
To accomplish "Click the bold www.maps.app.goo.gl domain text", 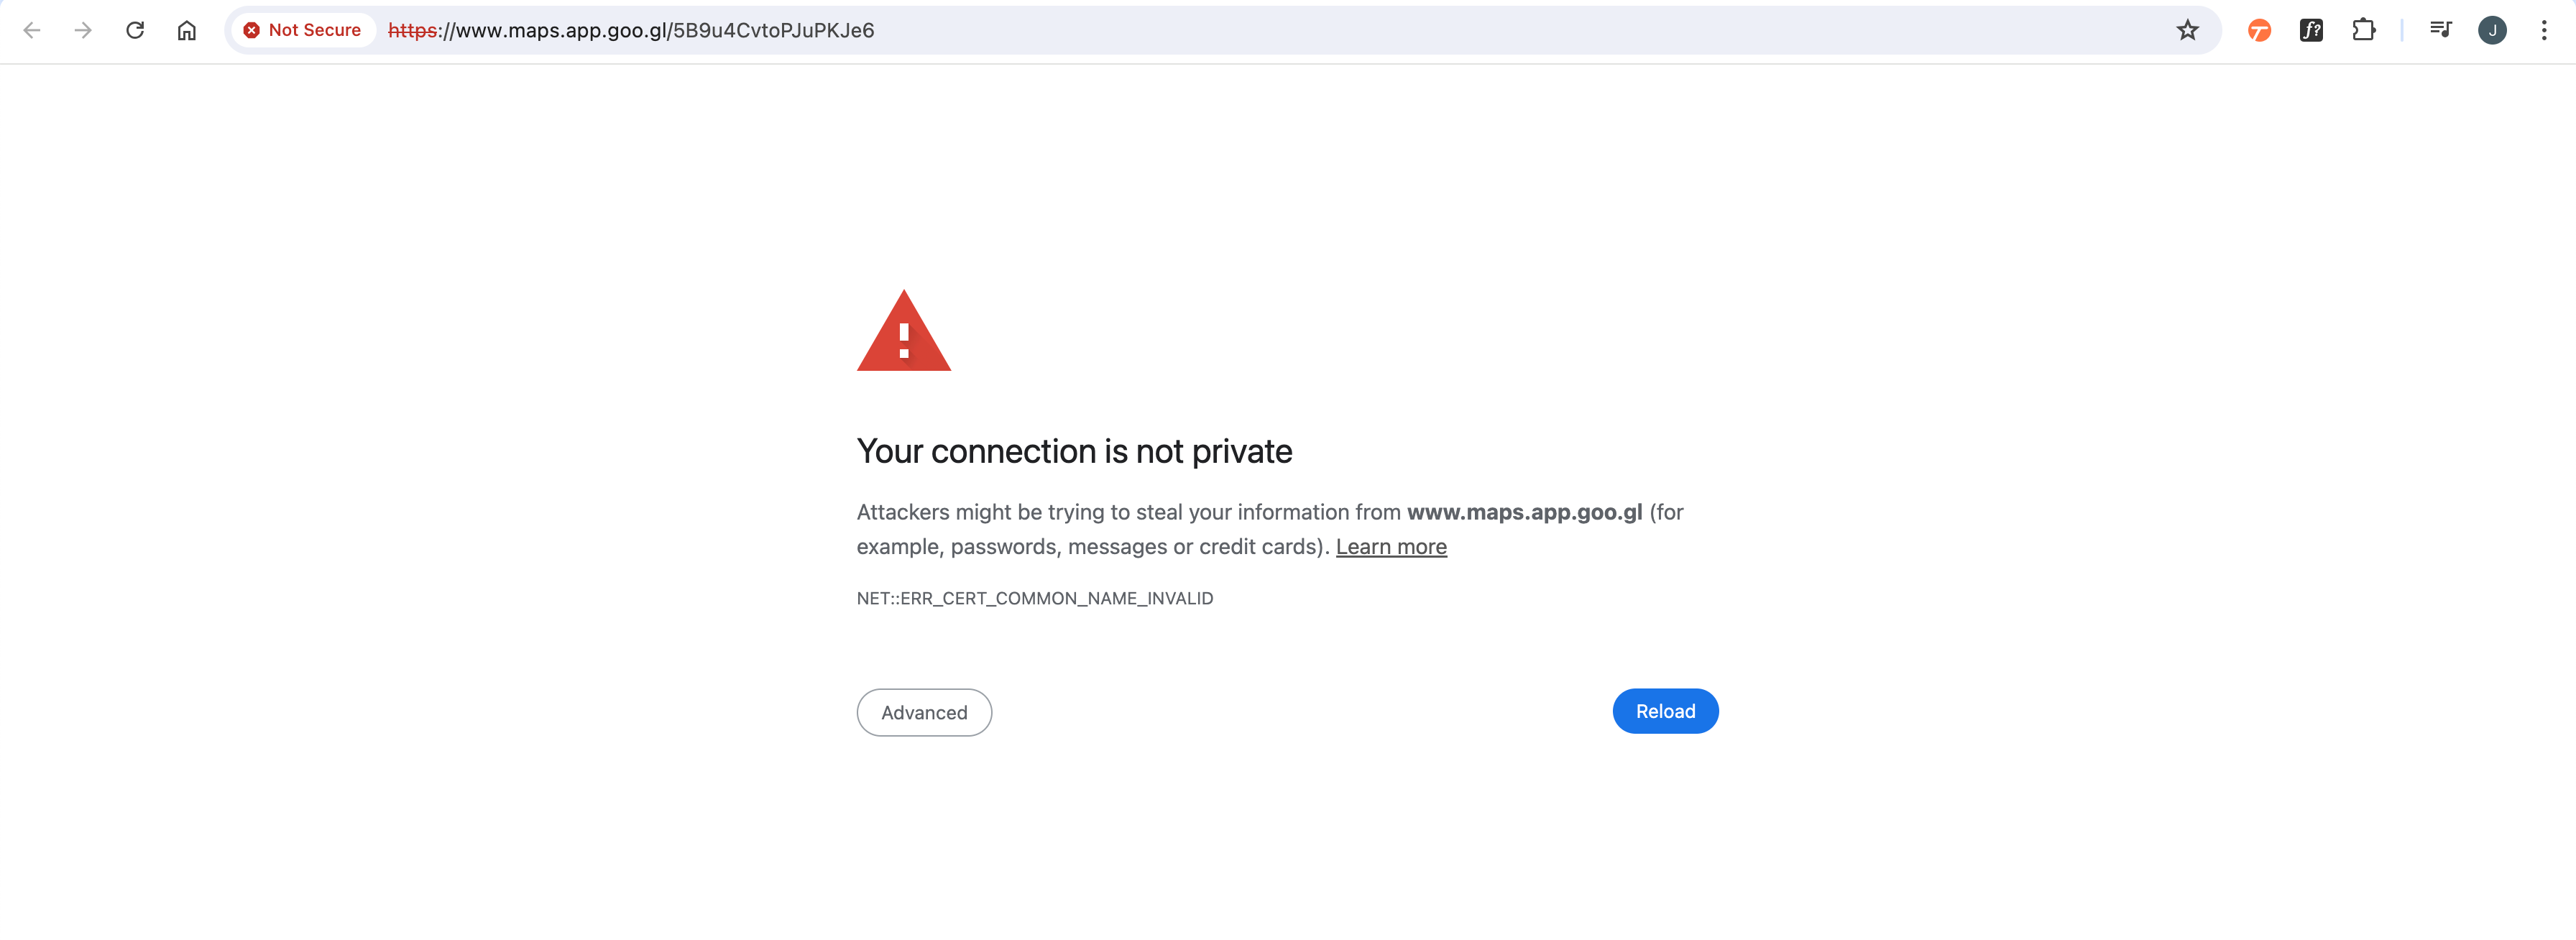I will (1524, 512).
